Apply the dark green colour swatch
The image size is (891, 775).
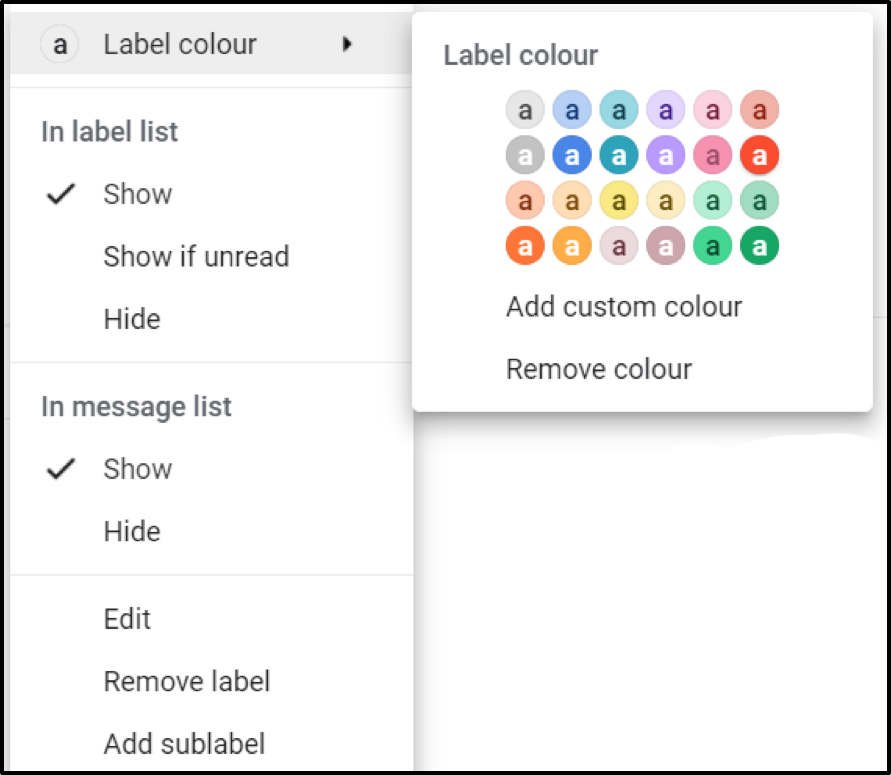759,246
